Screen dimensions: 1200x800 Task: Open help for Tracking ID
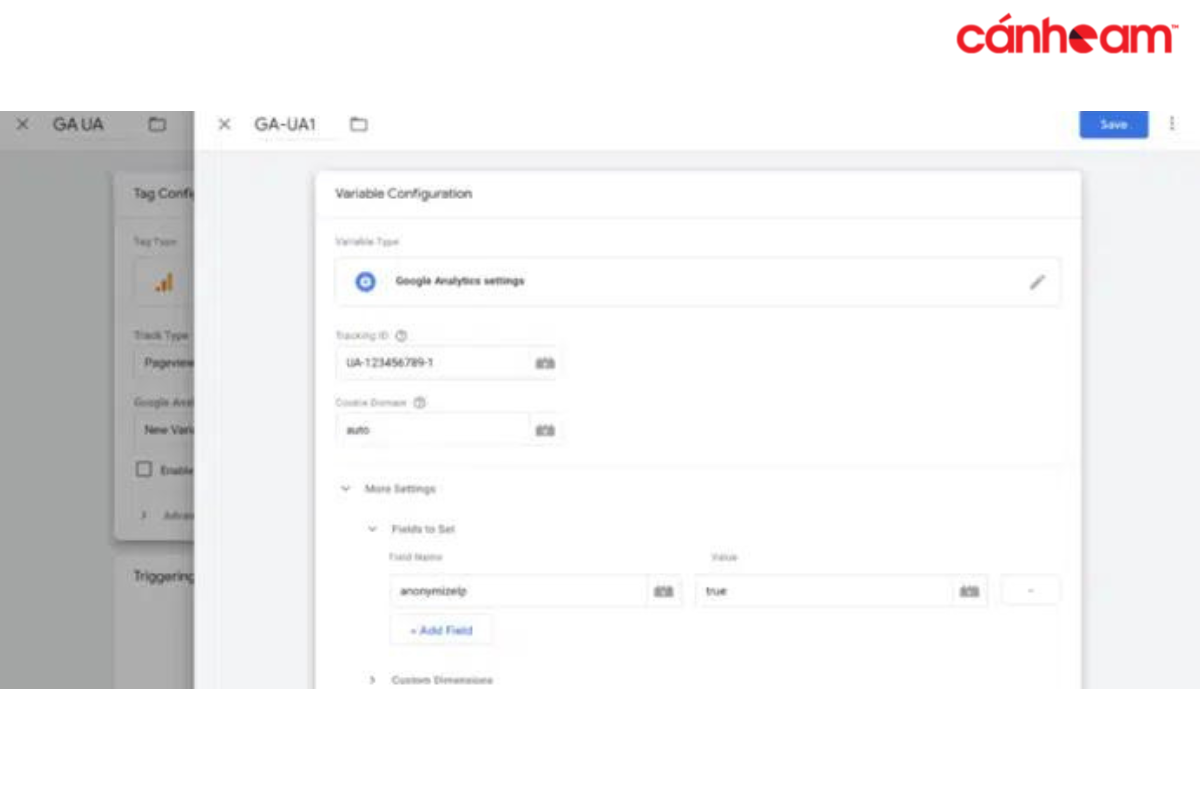click(x=401, y=336)
